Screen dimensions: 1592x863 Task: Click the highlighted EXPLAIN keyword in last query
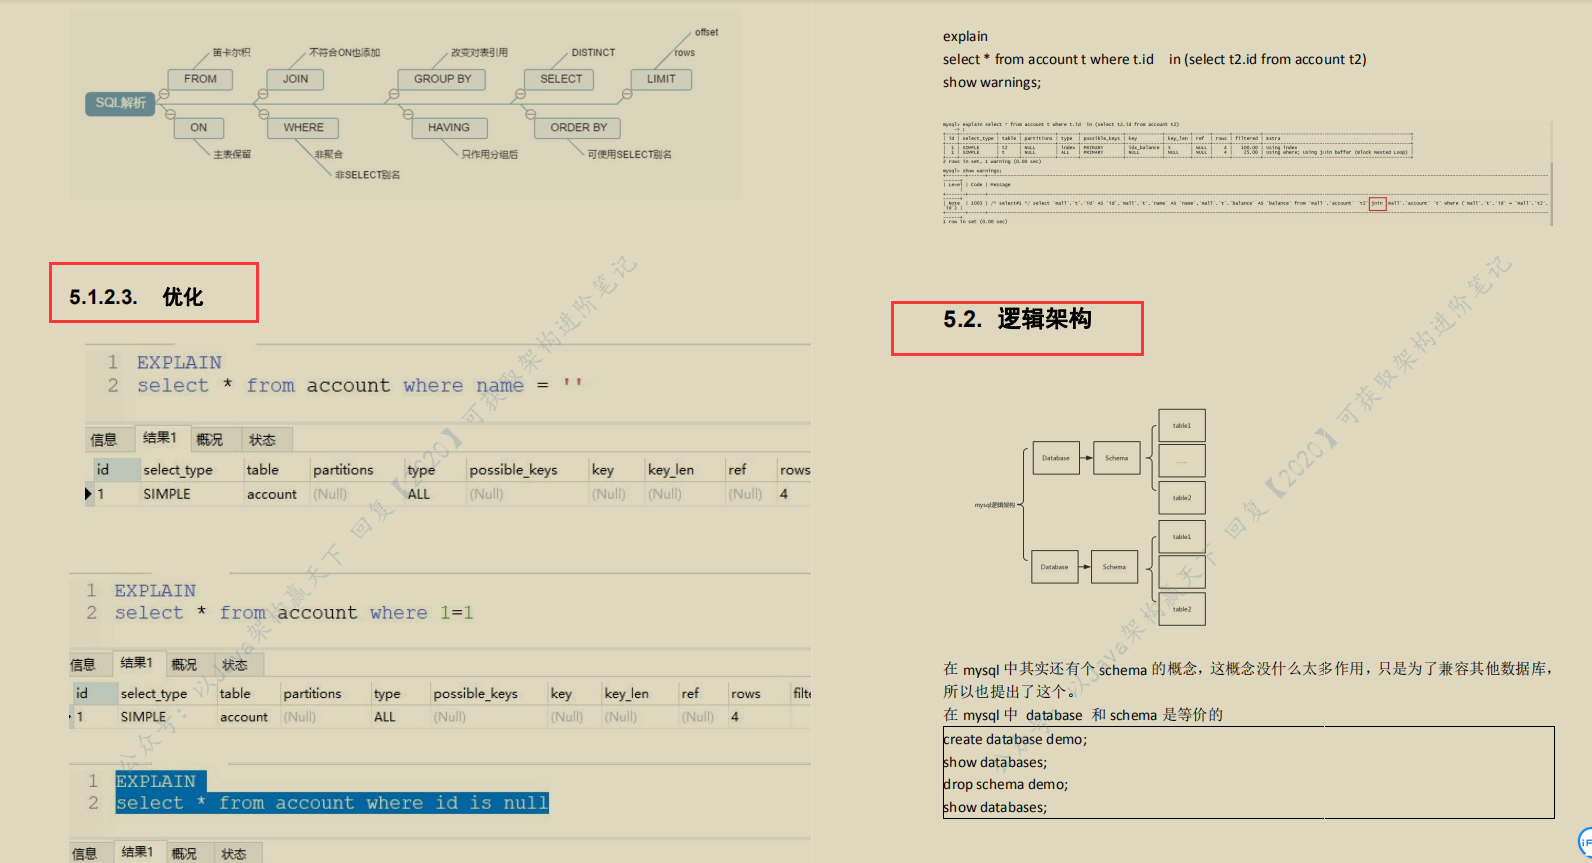(x=156, y=781)
